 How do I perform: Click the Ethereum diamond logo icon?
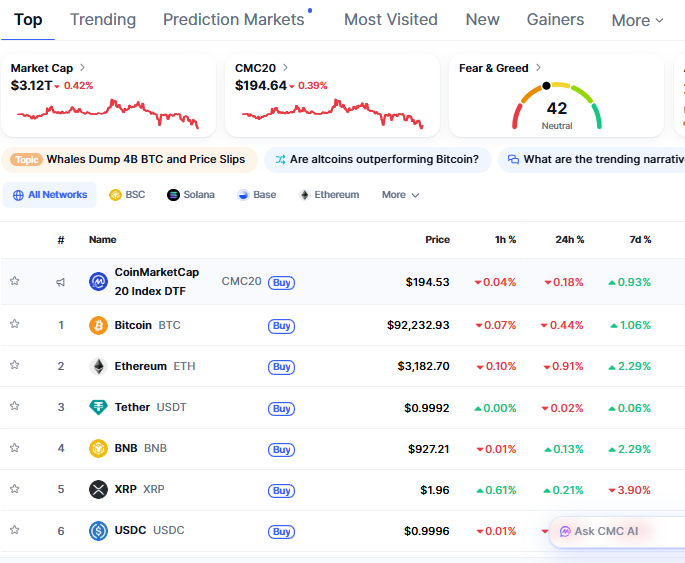pos(98,366)
